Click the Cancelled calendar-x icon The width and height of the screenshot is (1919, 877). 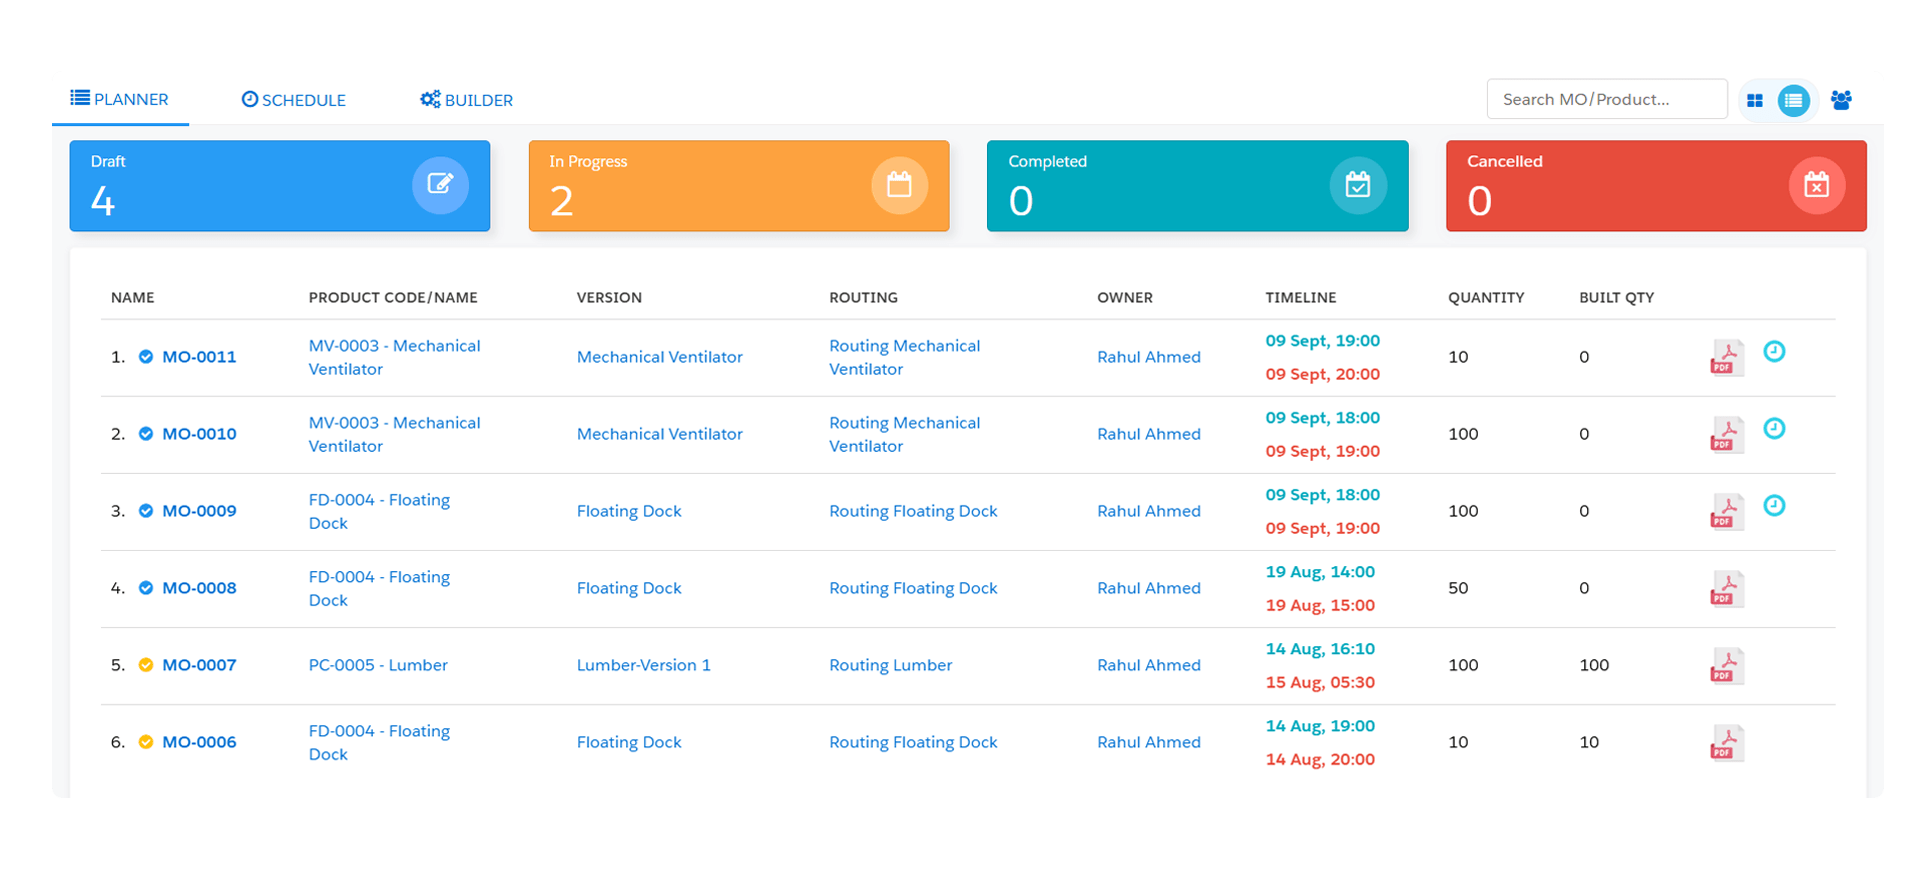tap(1816, 185)
